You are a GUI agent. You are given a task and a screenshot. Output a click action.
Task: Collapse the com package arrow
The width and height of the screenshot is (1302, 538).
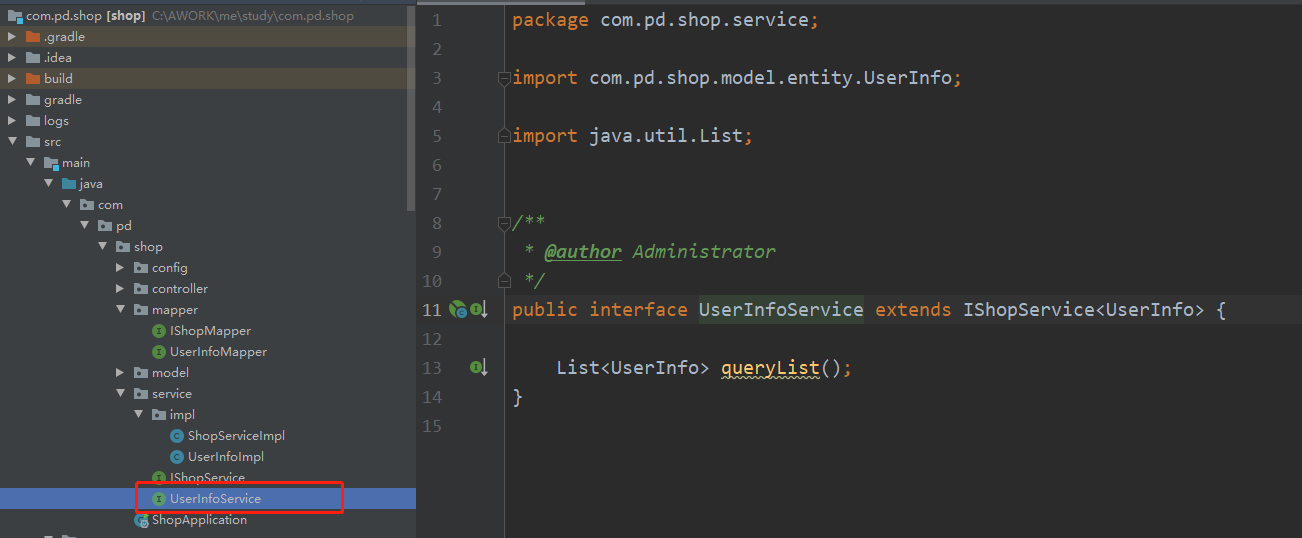pos(66,204)
